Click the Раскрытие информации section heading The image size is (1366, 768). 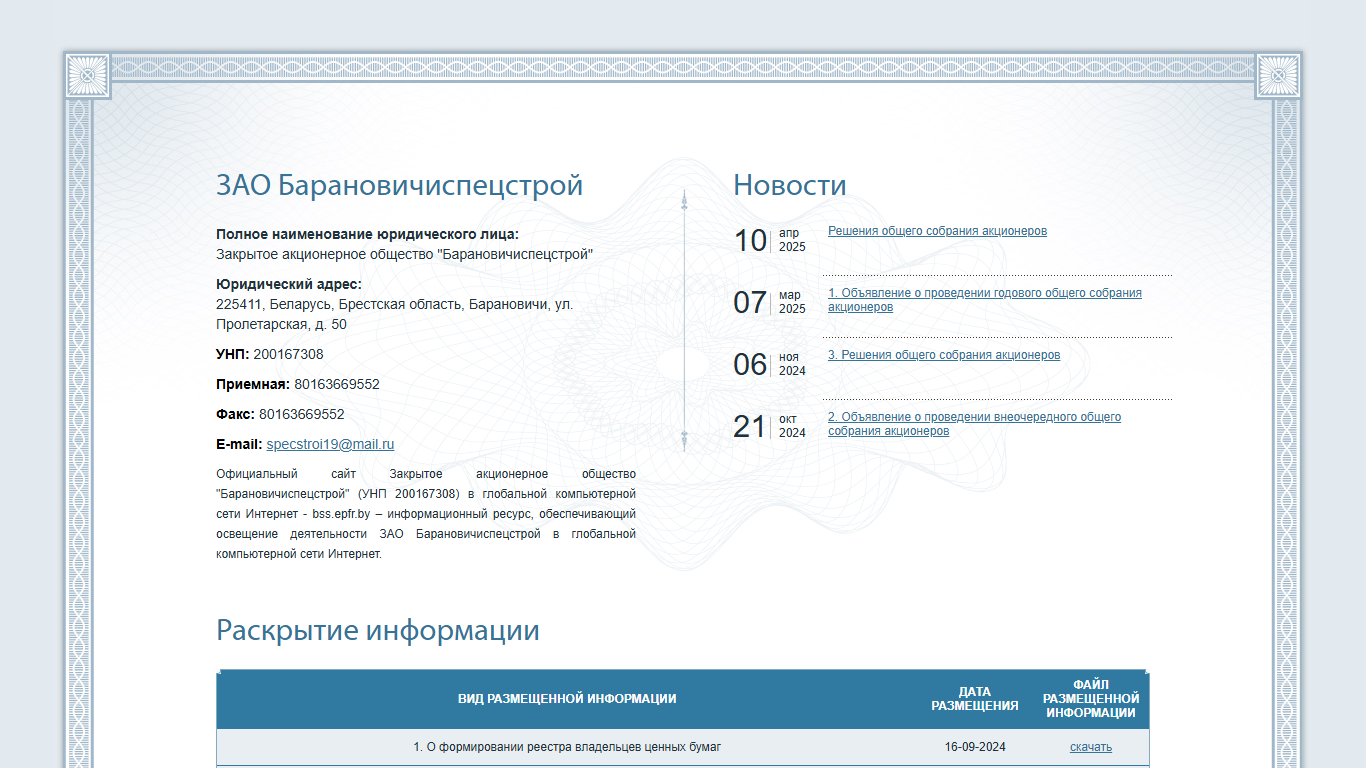coord(378,630)
